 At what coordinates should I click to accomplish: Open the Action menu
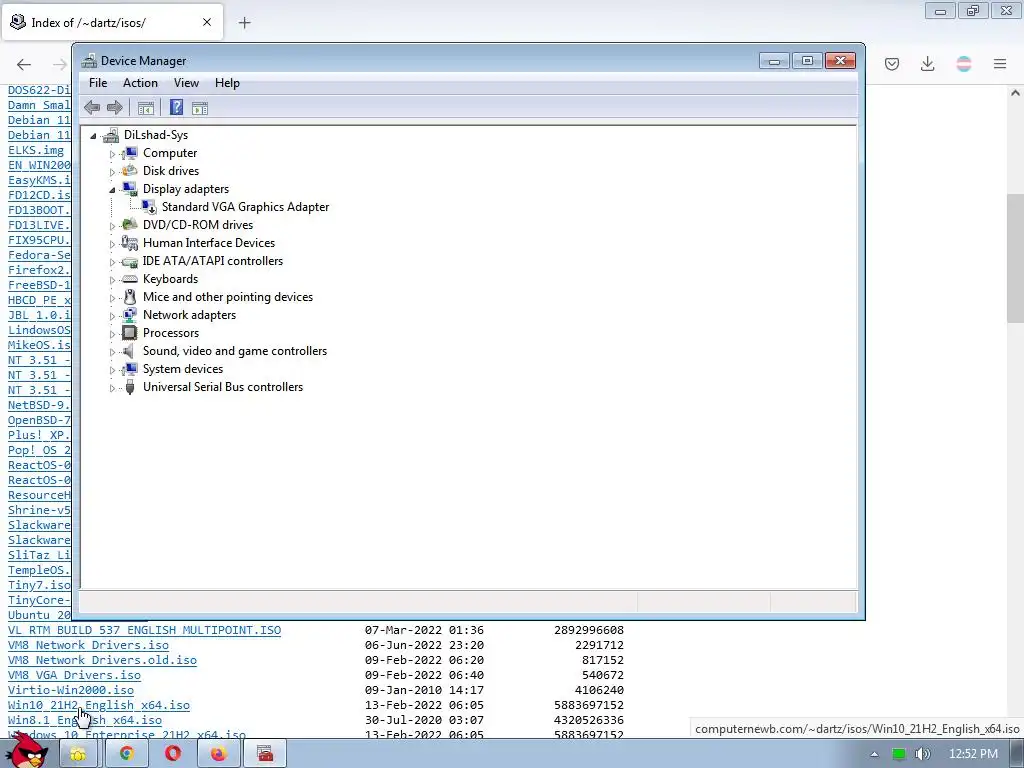(140, 83)
